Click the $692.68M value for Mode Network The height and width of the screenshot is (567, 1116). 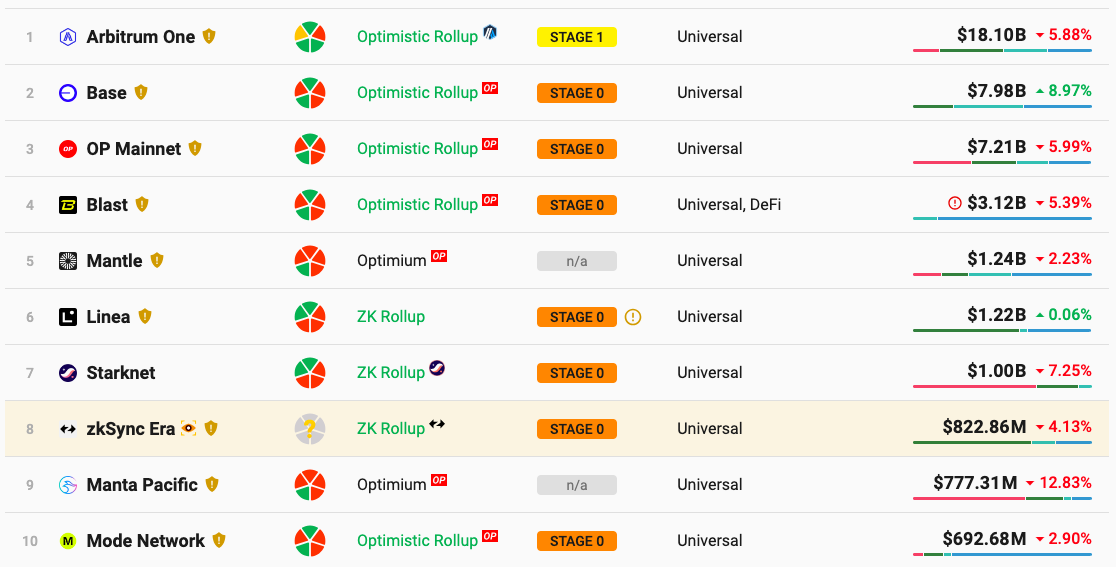click(x=984, y=540)
